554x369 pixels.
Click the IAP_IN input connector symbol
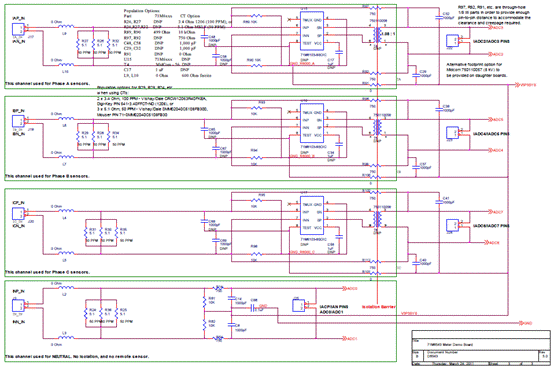point(18,29)
